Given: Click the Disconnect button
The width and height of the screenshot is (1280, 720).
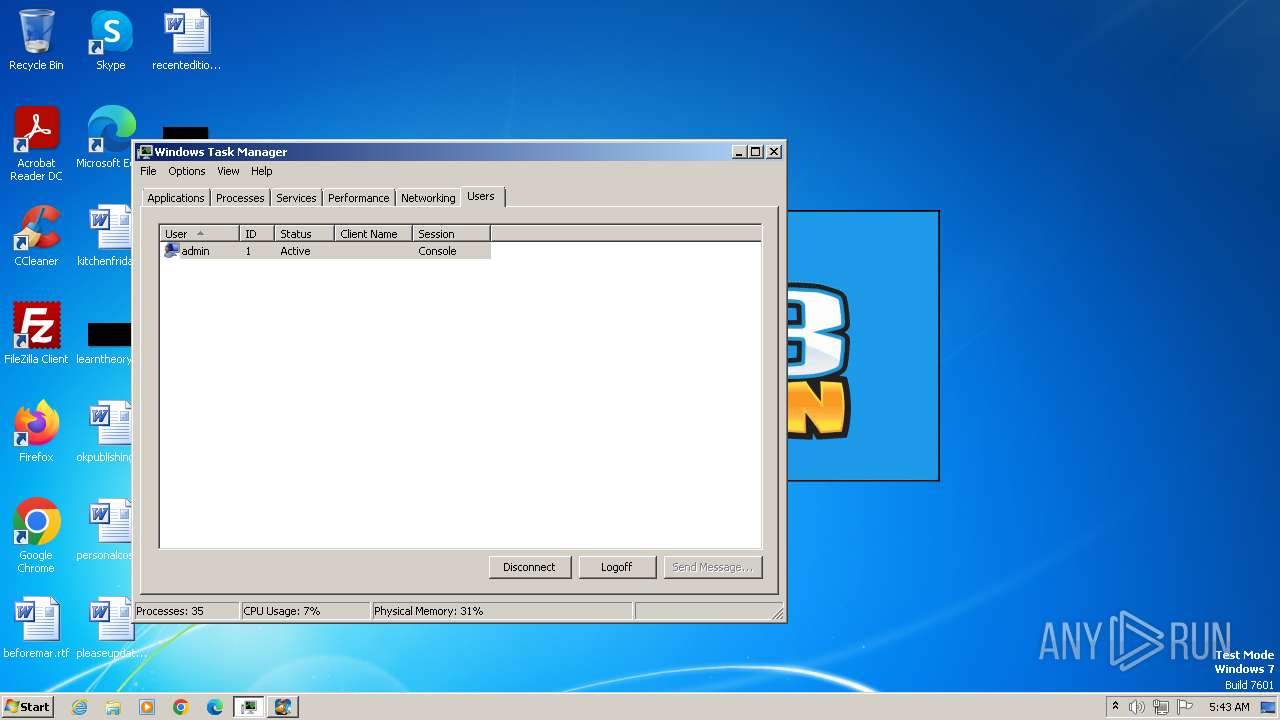Looking at the screenshot, I should (529, 567).
